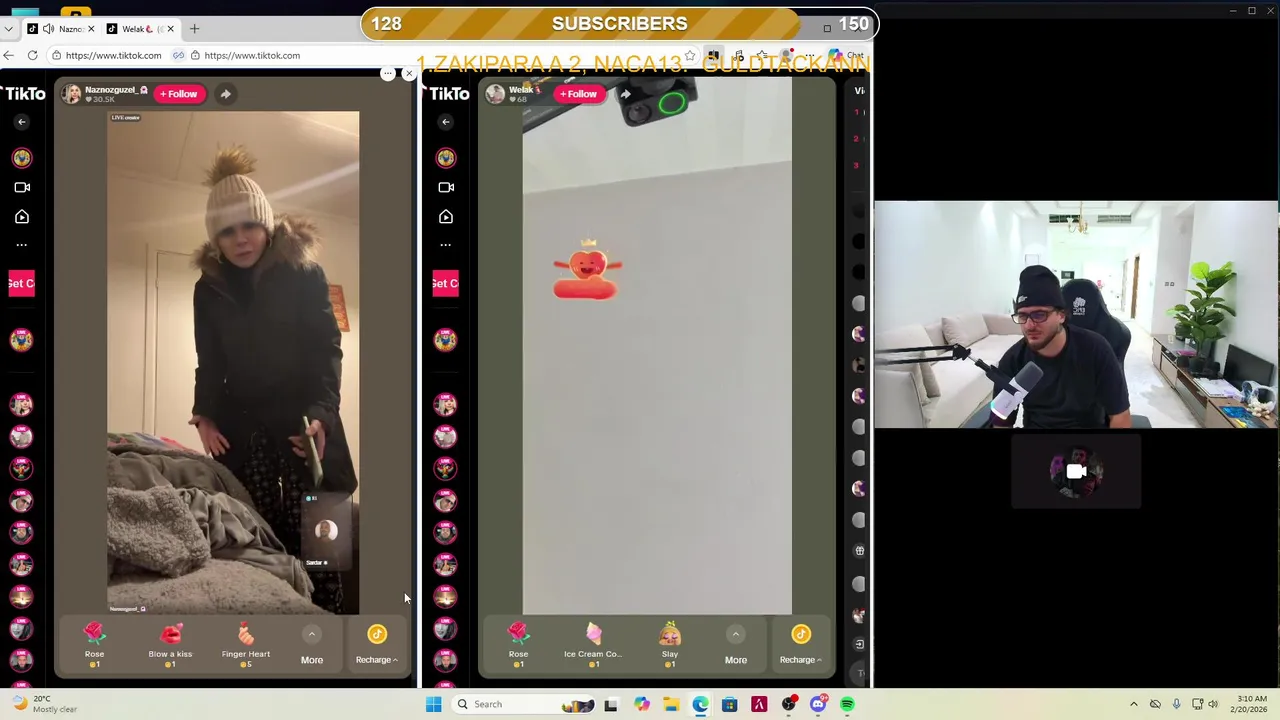Send a Rose gift in right stream
This screenshot has width=1280, height=720.
pyautogui.click(x=518, y=645)
